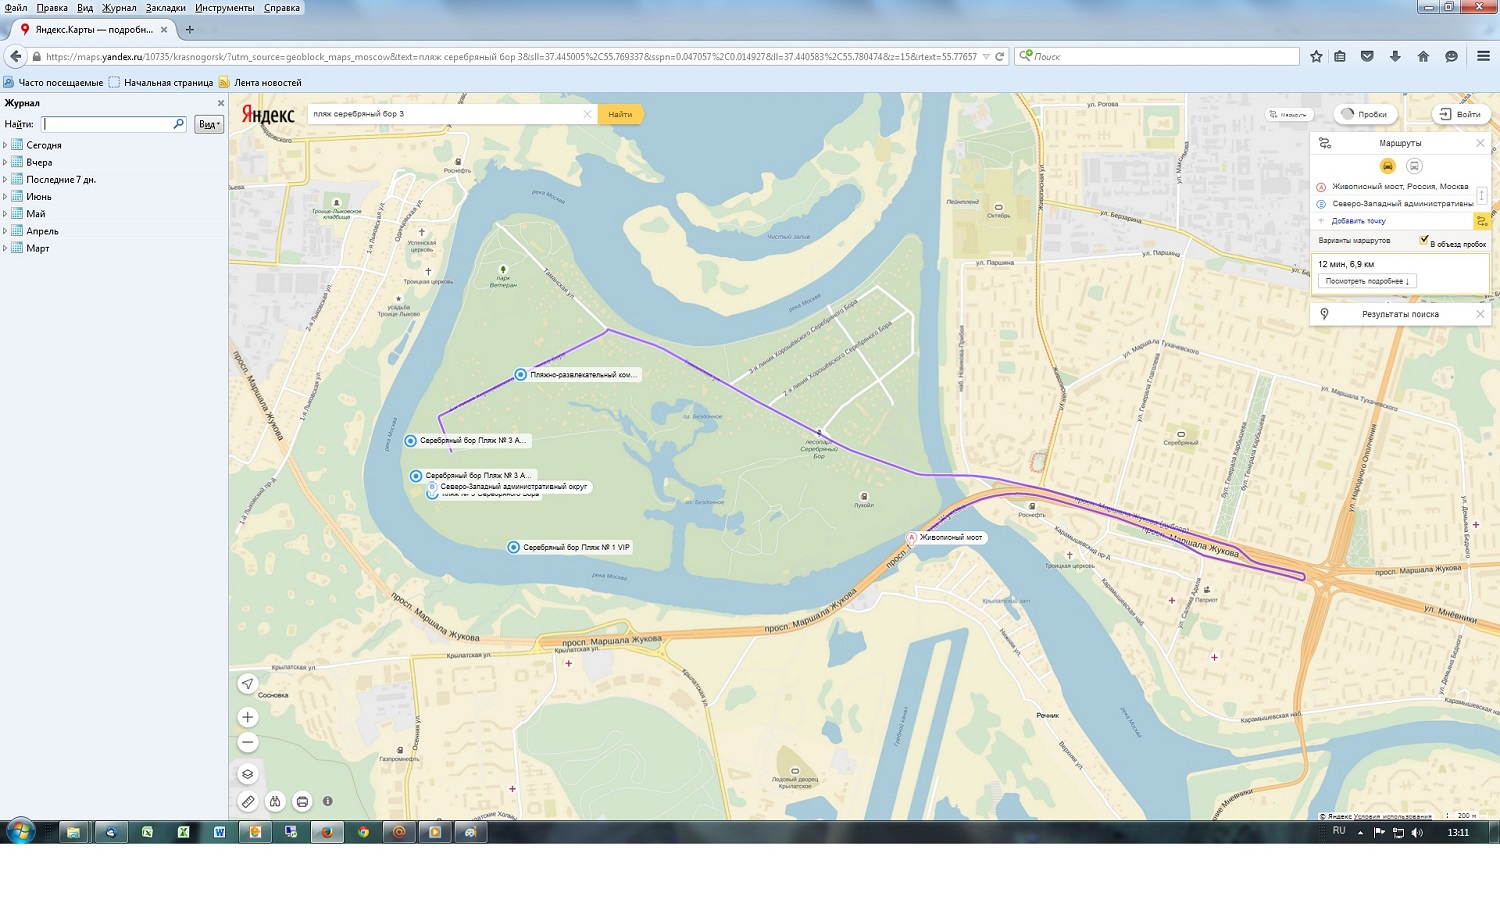The width and height of the screenshot is (1500, 914).
Task: Open Справка menu
Action: point(282,8)
